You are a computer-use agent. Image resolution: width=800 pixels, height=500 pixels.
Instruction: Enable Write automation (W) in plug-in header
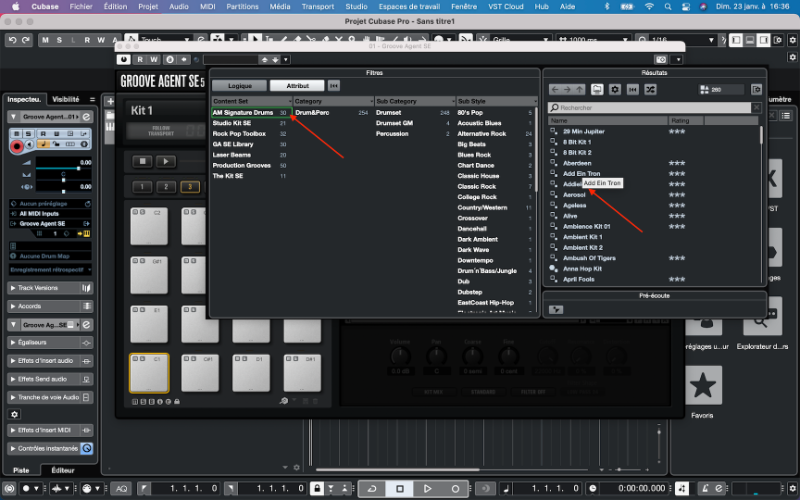click(x=154, y=60)
